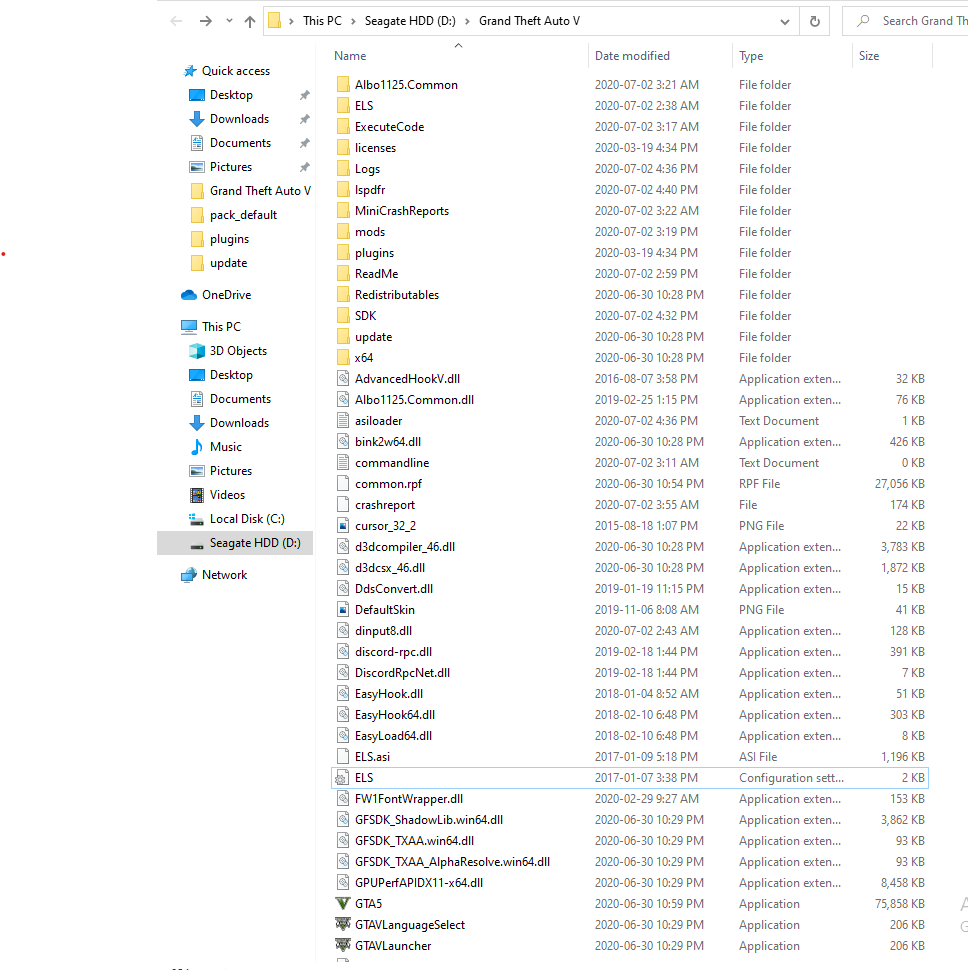
Task: Select the ELS folder at the top
Action: [364, 106]
